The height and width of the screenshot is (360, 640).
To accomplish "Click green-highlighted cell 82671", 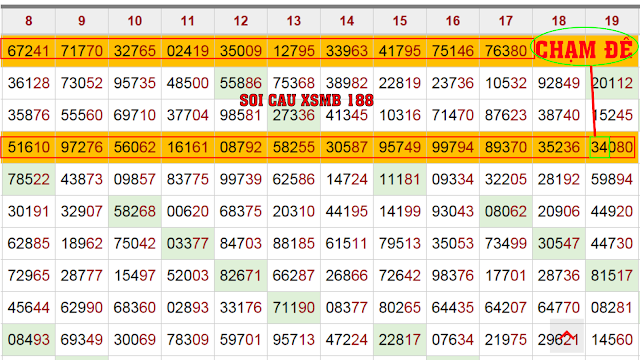I will click(241, 276).
